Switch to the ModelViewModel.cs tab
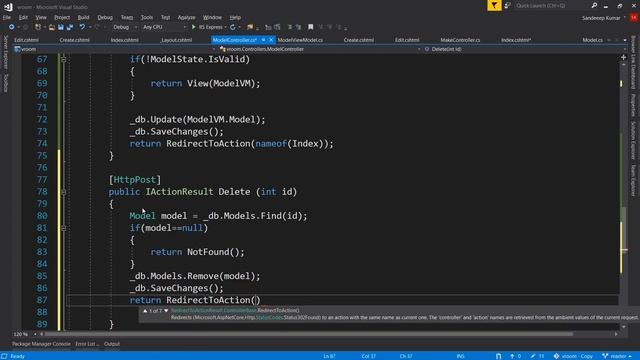The width and height of the screenshot is (640, 360). click(300, 40)
